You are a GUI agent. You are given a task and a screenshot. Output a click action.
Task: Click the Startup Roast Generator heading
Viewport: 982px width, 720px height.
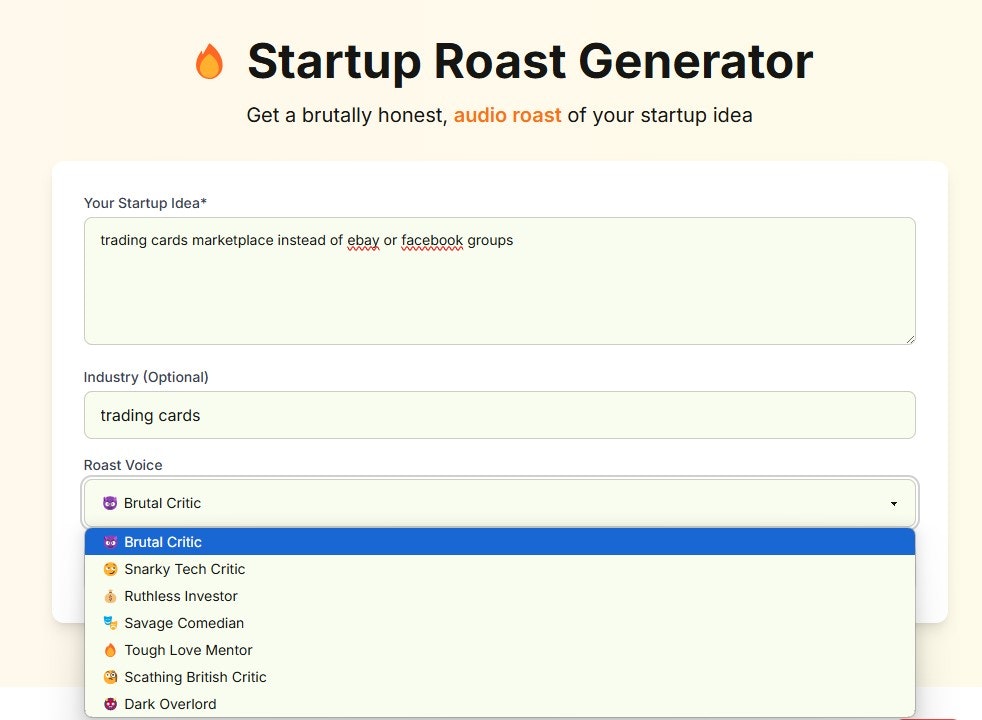coord(530,61)
